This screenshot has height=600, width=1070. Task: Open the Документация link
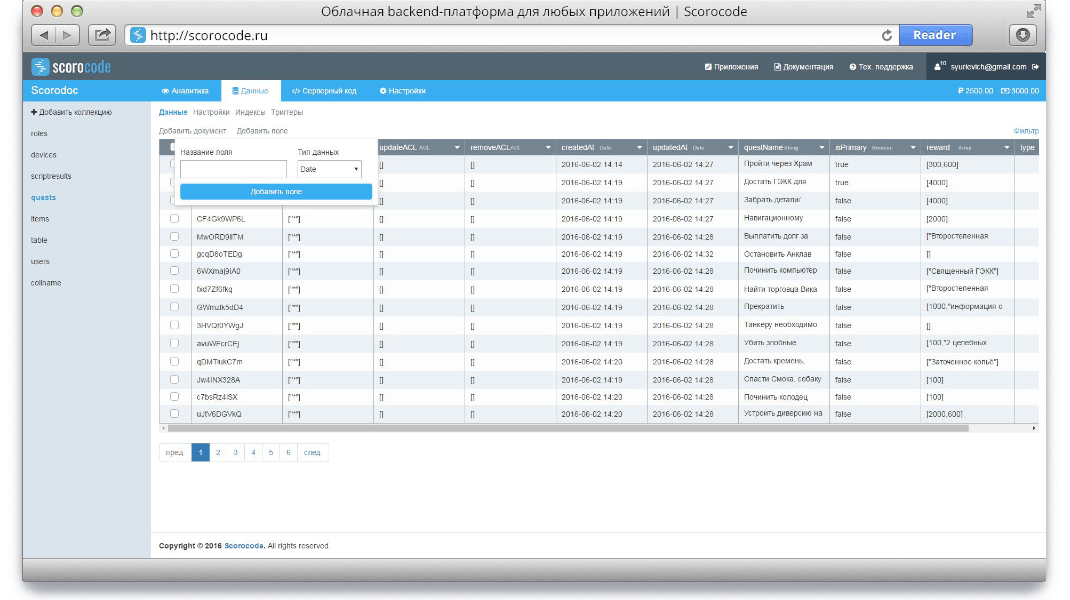click(x=804, y=67)
